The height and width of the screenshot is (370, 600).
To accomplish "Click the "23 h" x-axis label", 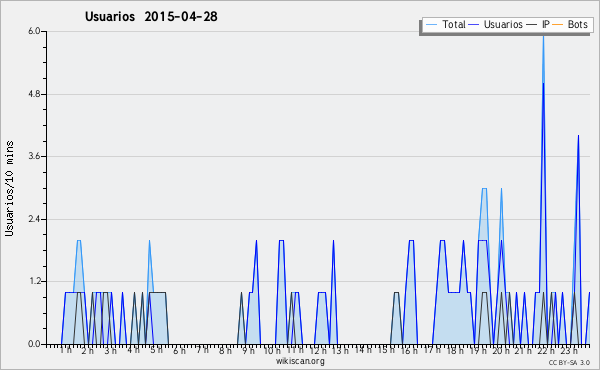I will (x=569, y=350).
